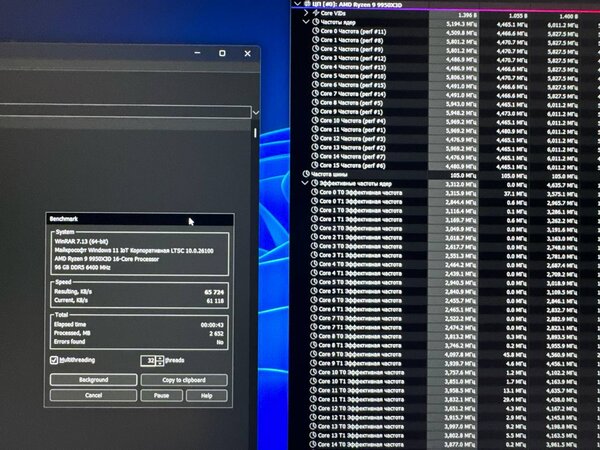The width and height of the screenshot is (600, 450).
Task: Pause the running benchmark
Action: point(161,395)
